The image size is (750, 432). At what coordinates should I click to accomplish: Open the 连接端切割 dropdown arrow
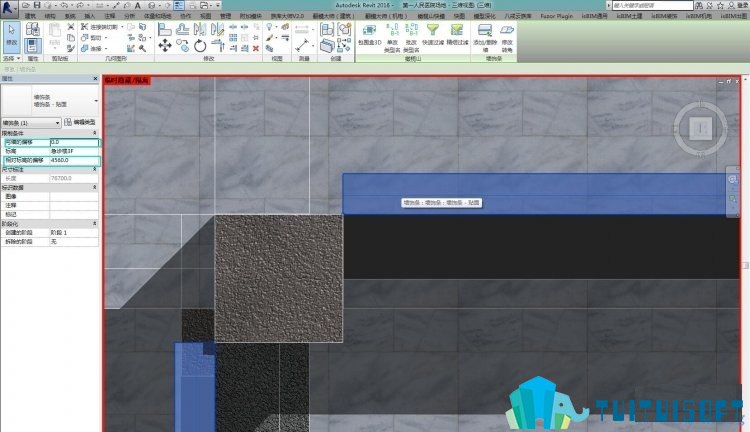pos(121,27)
